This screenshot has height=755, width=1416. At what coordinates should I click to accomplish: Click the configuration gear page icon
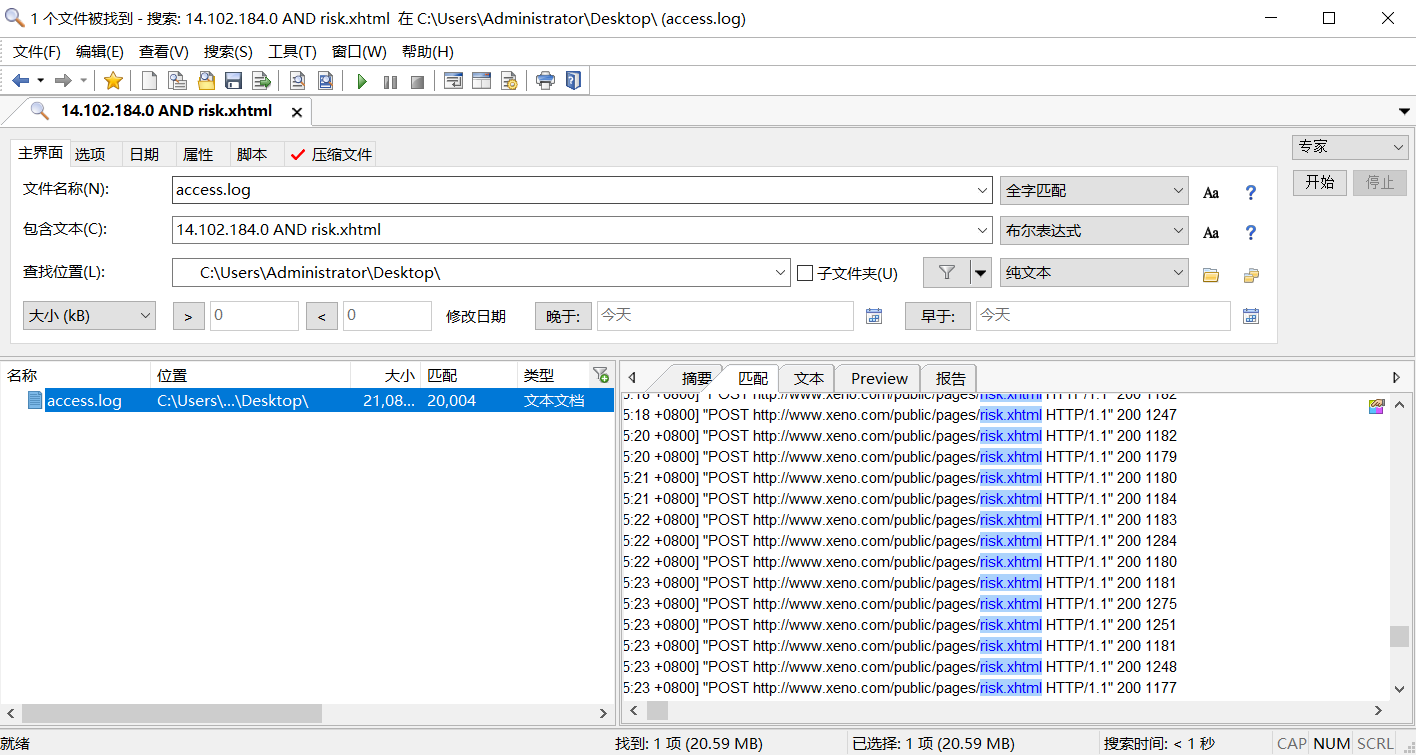509,81
